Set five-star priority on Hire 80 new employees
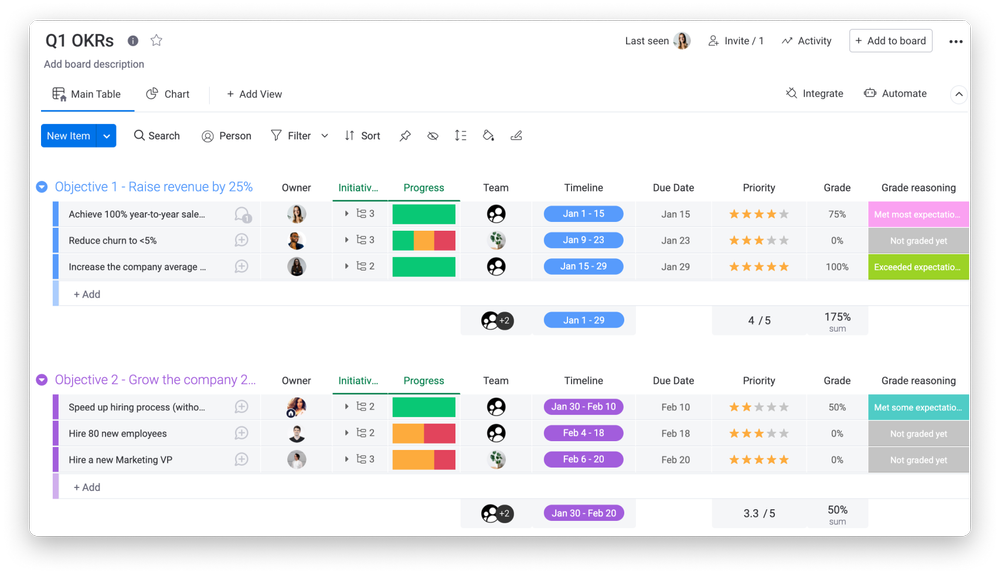 tap(784, 434)
